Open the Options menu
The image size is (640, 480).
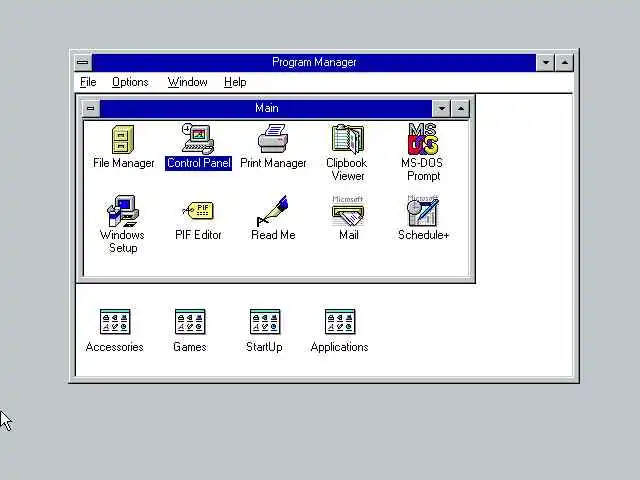(130, 82)
